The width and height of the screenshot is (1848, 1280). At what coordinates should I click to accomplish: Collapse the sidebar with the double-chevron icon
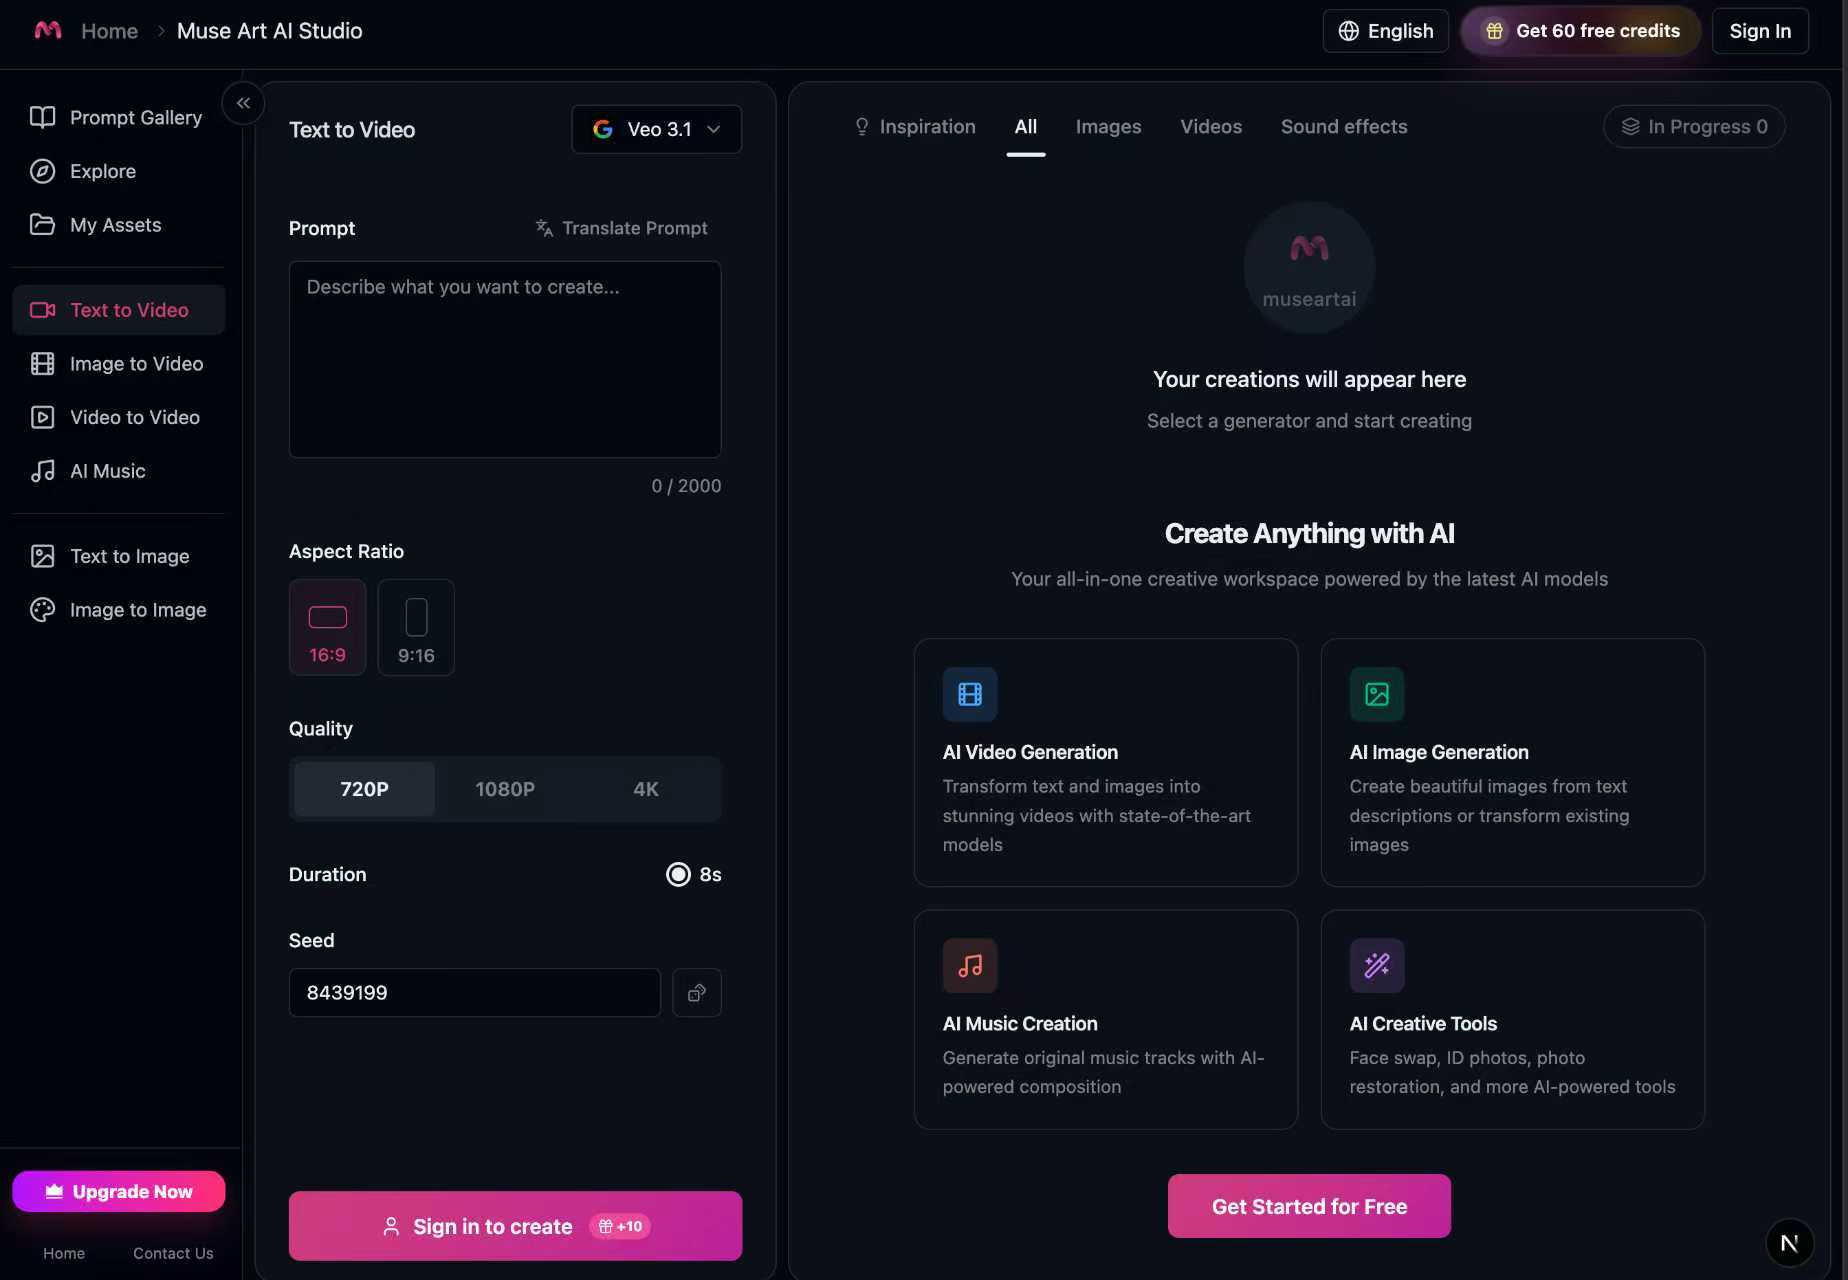(x=243, y=103)
